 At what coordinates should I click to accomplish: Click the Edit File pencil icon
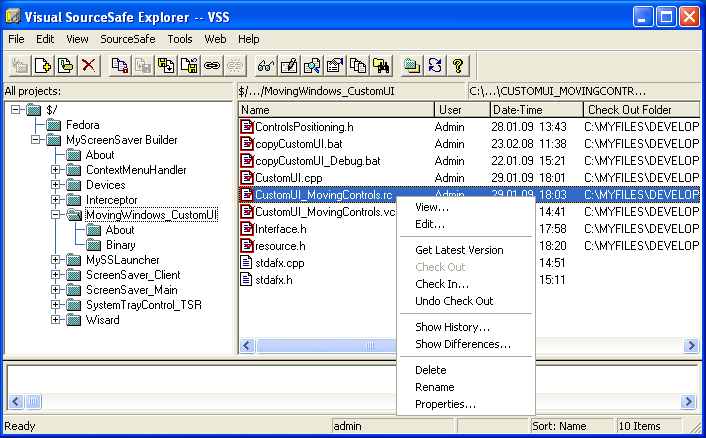[289, 66]
